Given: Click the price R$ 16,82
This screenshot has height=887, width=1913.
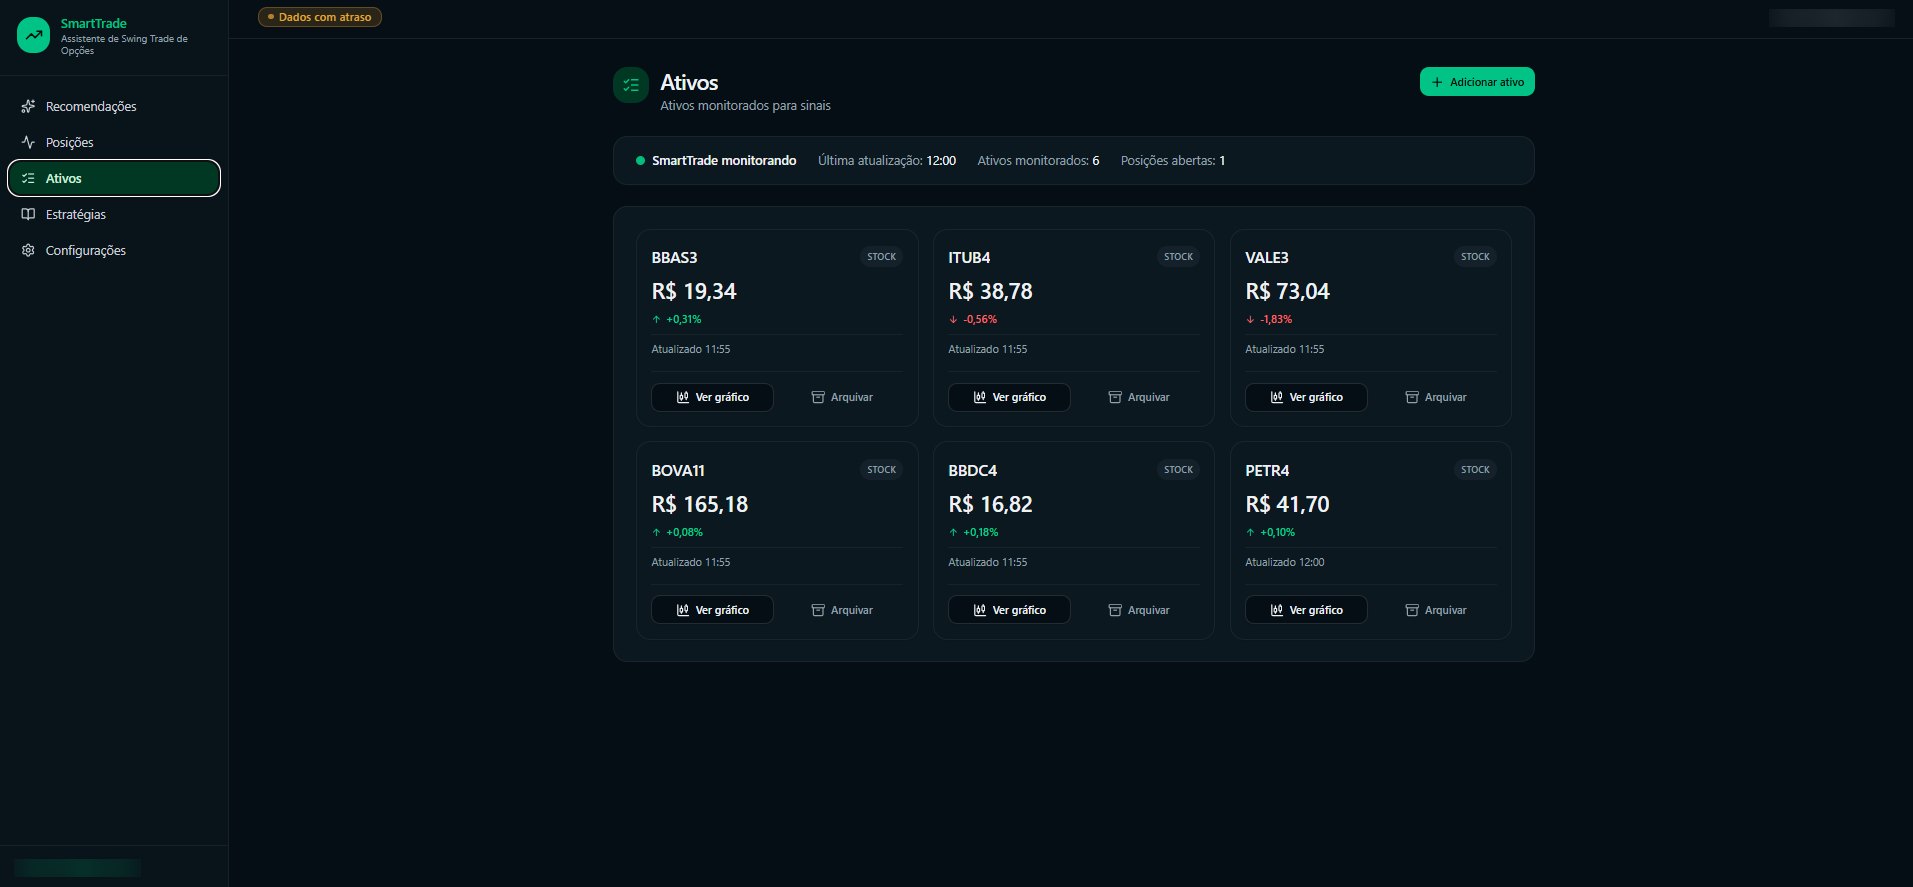Looking at the screenshot, I should click(990, 504).
